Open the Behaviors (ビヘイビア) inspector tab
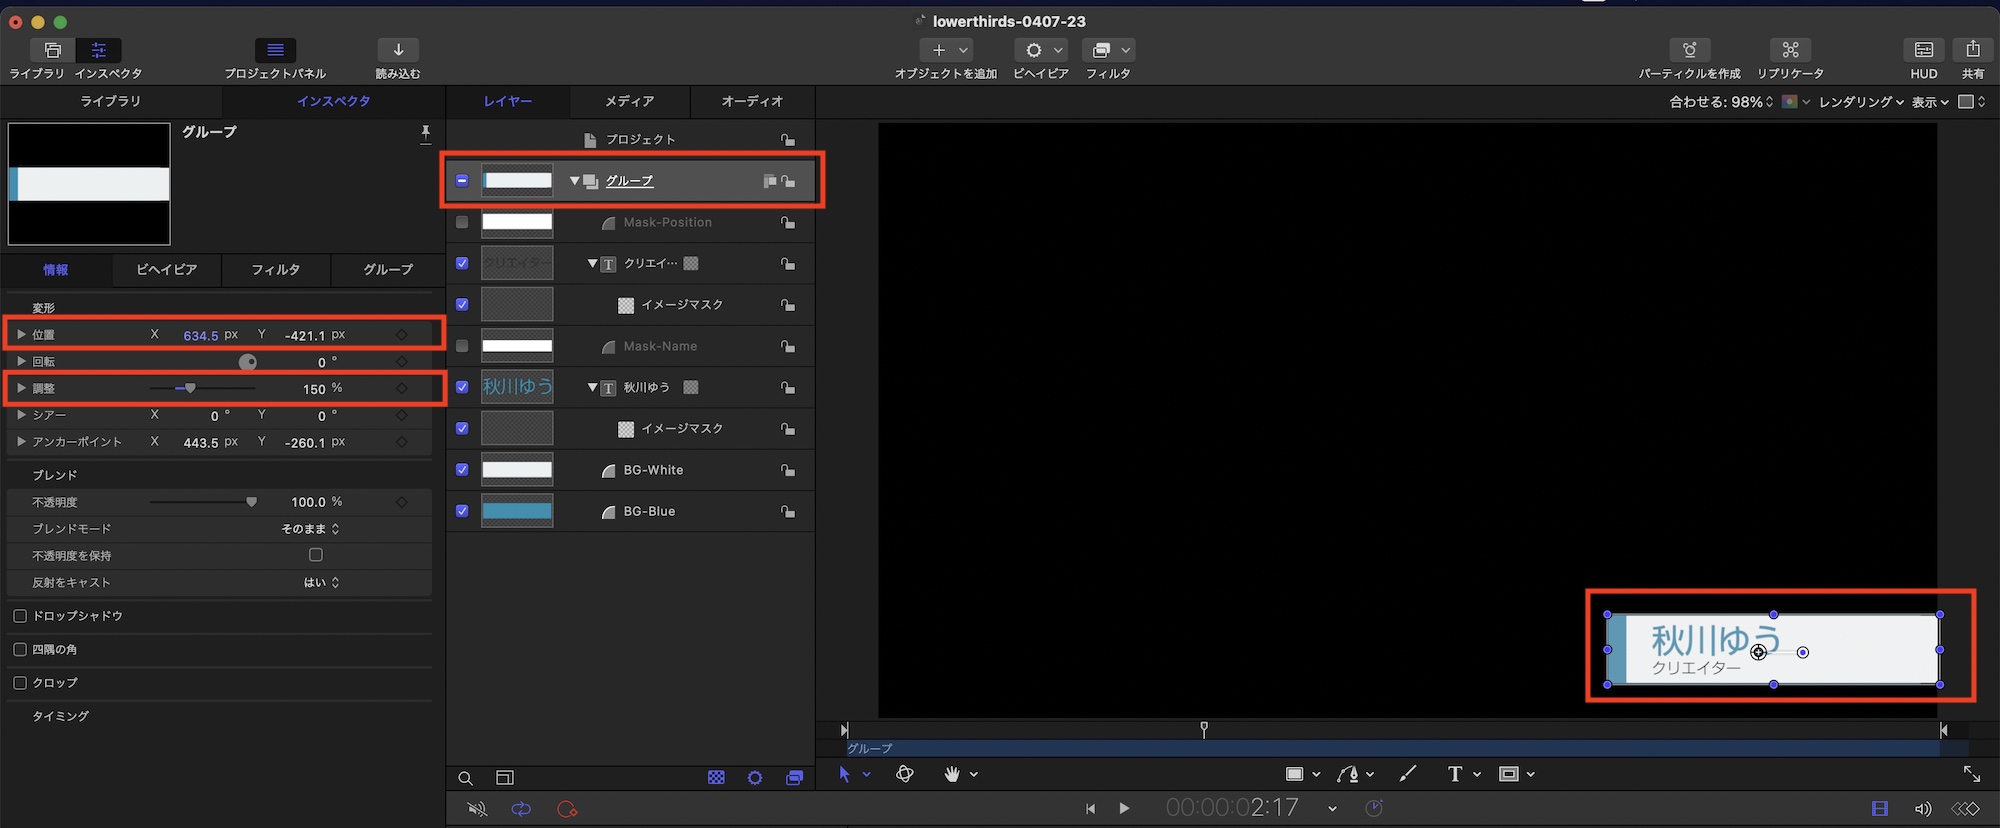Viewport: 2000px width, 828px height. pyautogui.click(x=166, y=270)
